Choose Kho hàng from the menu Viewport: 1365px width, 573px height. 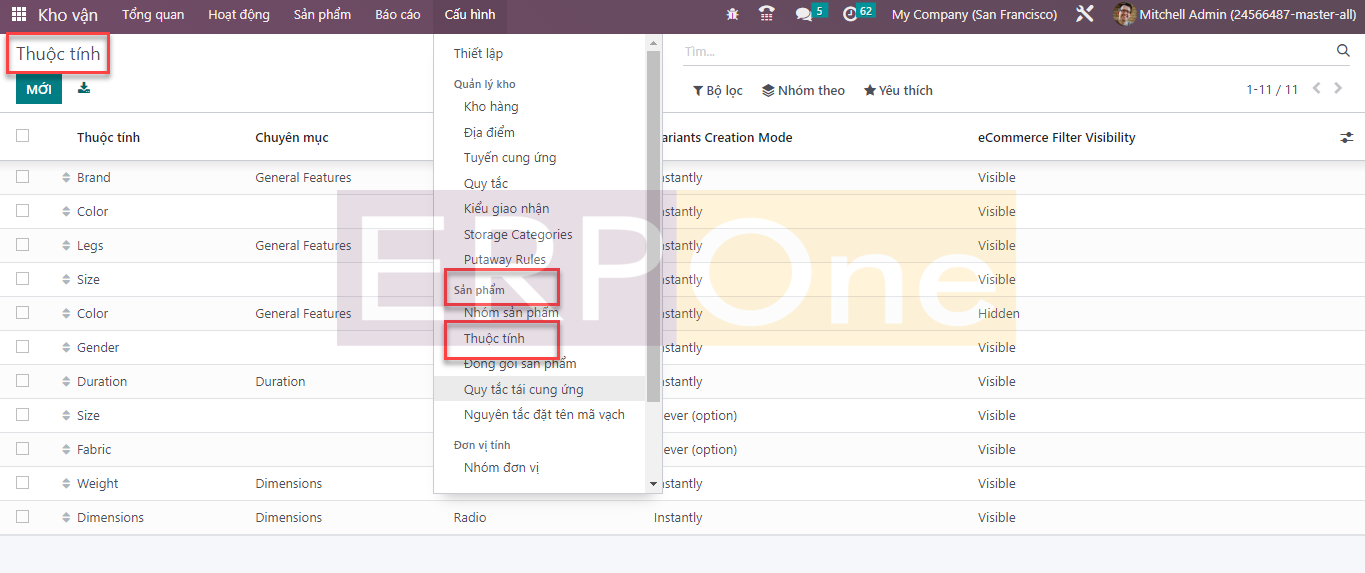[x=491, y=106]
